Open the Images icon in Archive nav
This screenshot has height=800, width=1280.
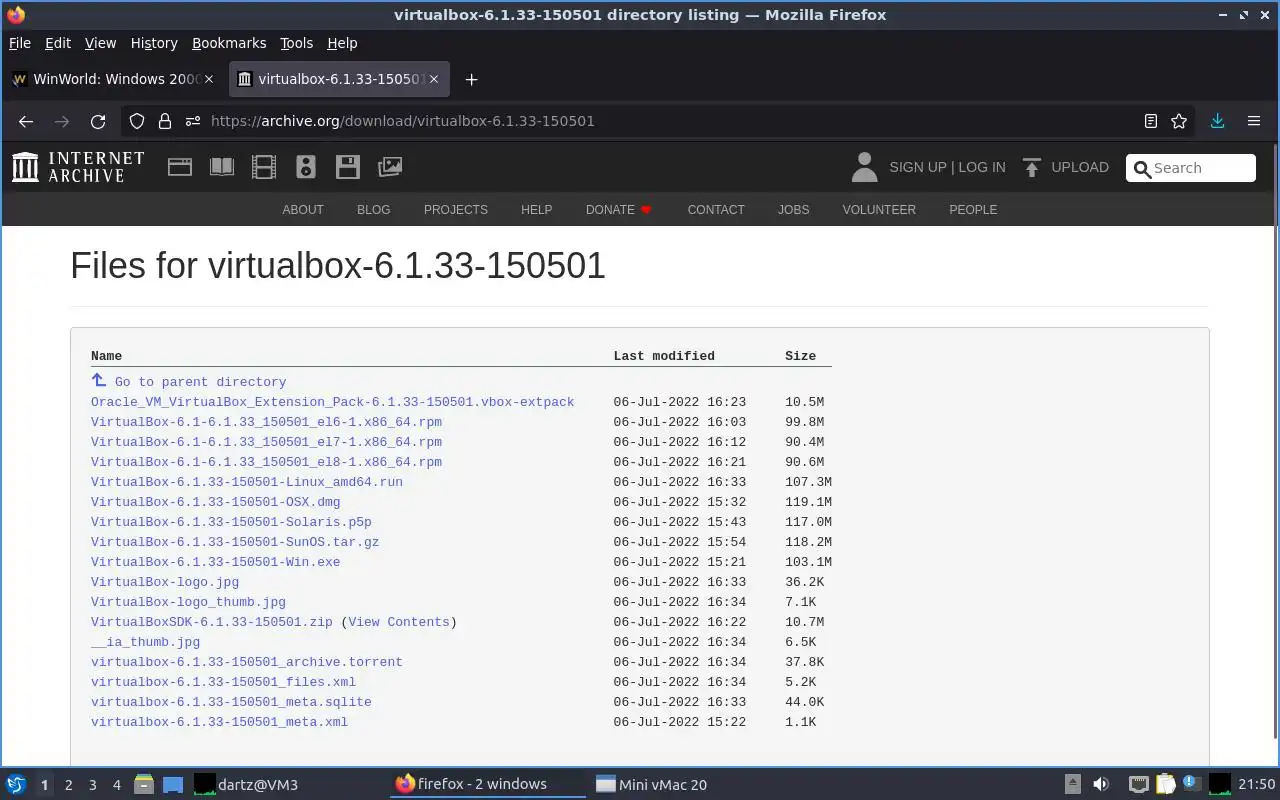pyautogui.click(x=390, y=167)
